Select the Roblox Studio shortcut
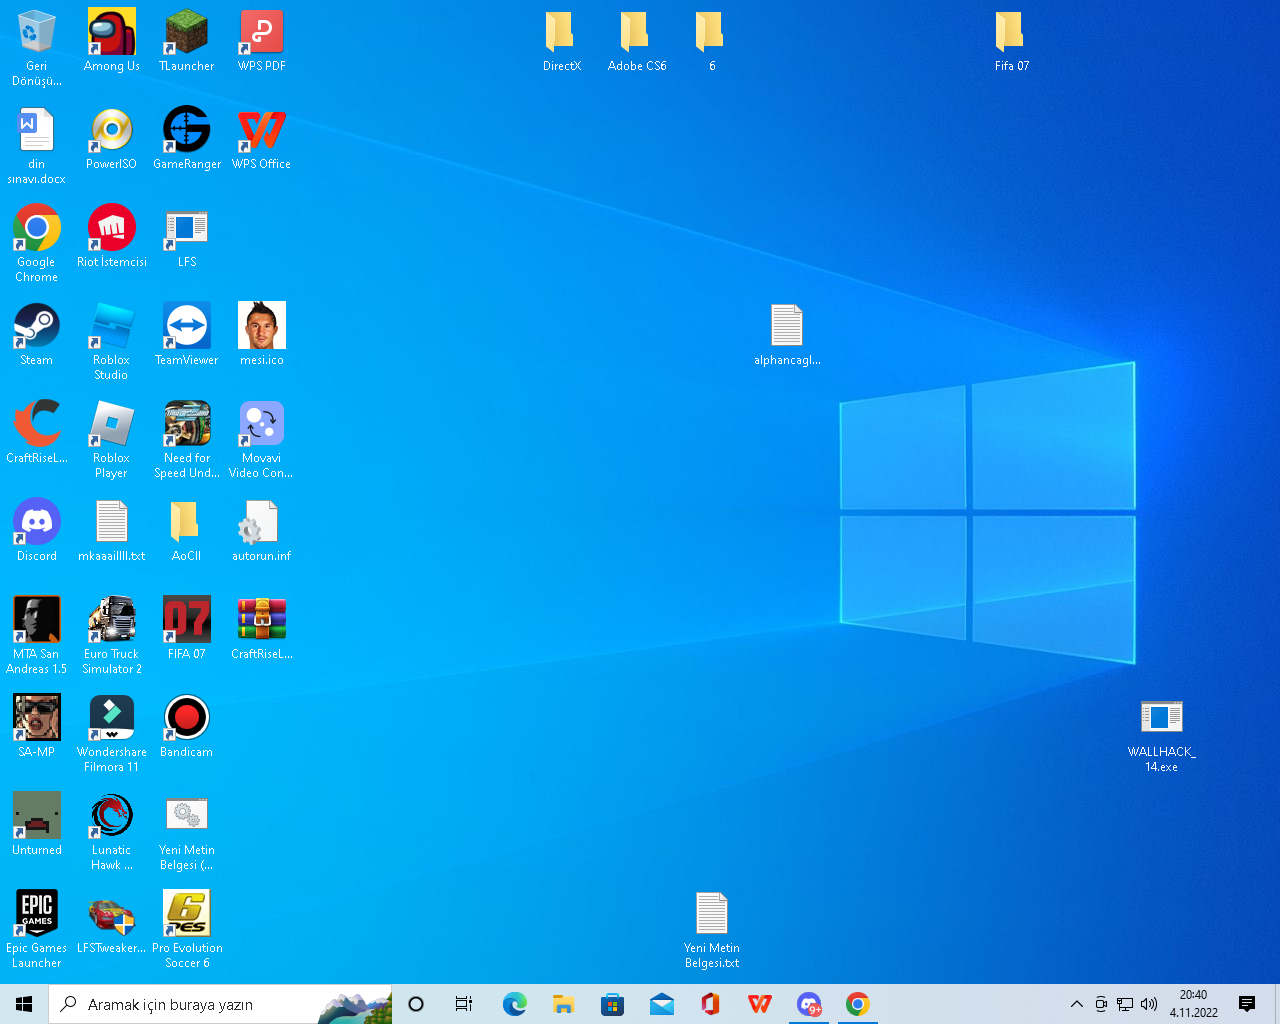Image resolution: width=1280 pixels, height=1024 pixels. coord(112,326)
